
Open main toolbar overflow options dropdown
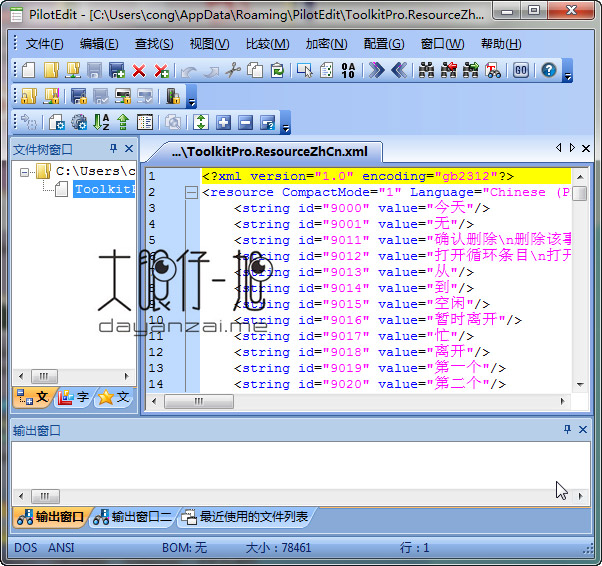pyautogui.click(x=567, y=71)
